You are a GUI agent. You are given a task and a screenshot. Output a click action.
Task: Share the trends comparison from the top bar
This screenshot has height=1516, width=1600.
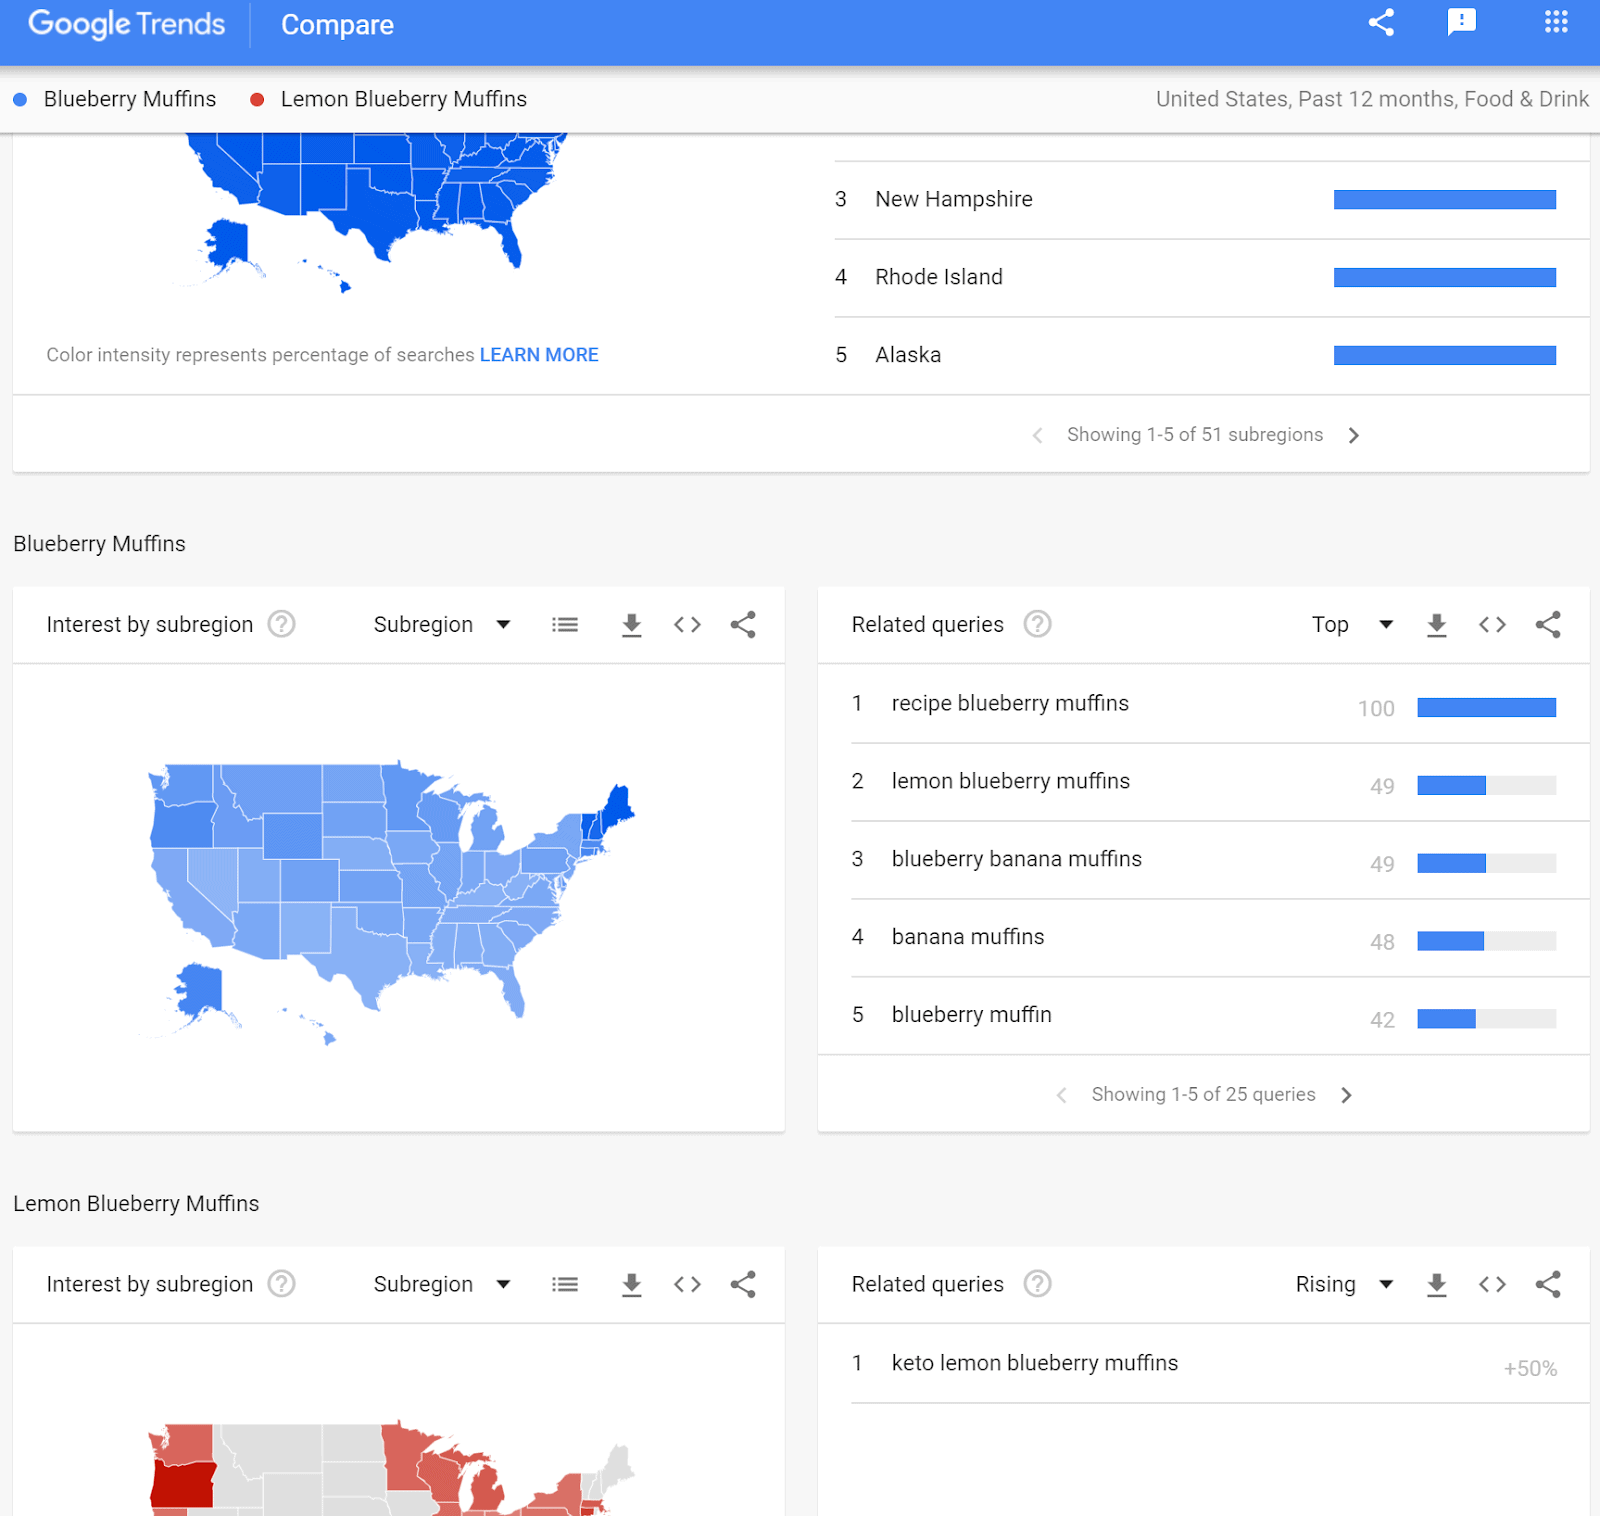point(1381,22)
